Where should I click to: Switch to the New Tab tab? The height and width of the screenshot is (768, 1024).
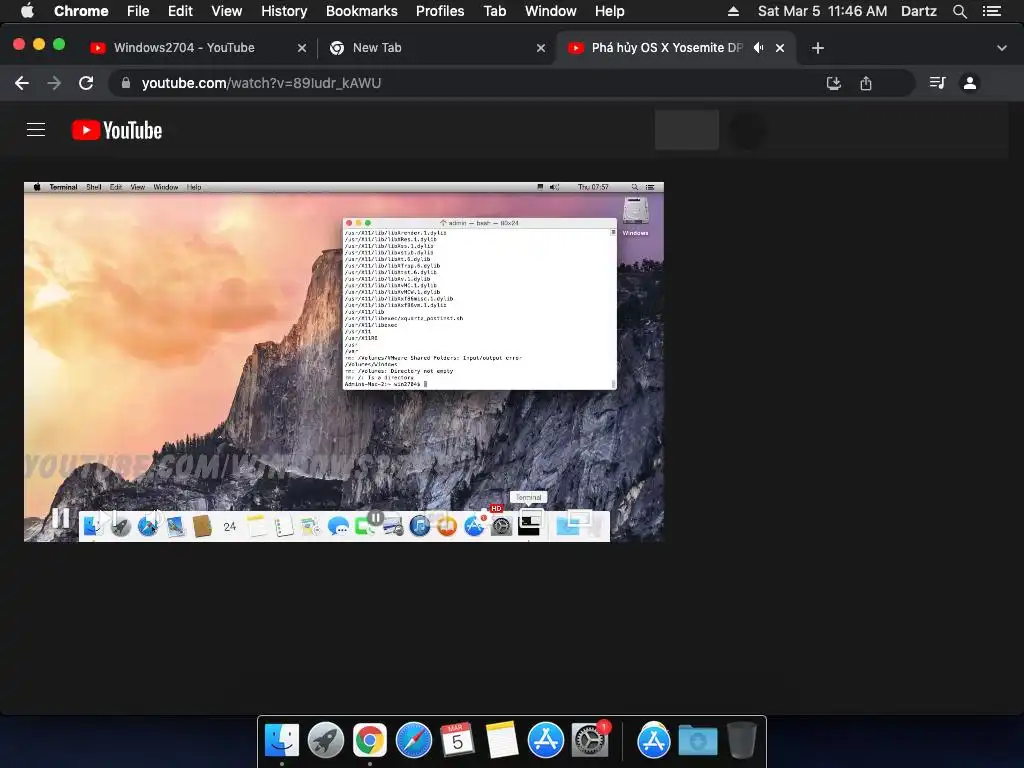pos(431,48)
